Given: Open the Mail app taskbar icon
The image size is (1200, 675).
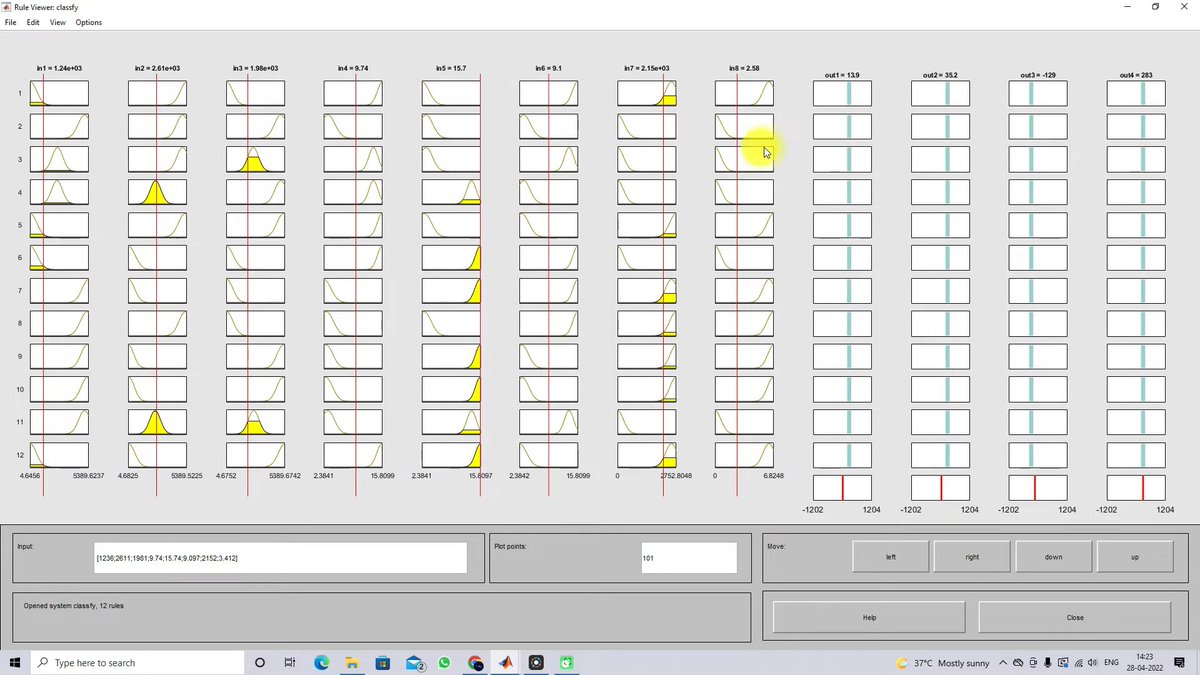Looking at the screenshot, I should (415, 663).
